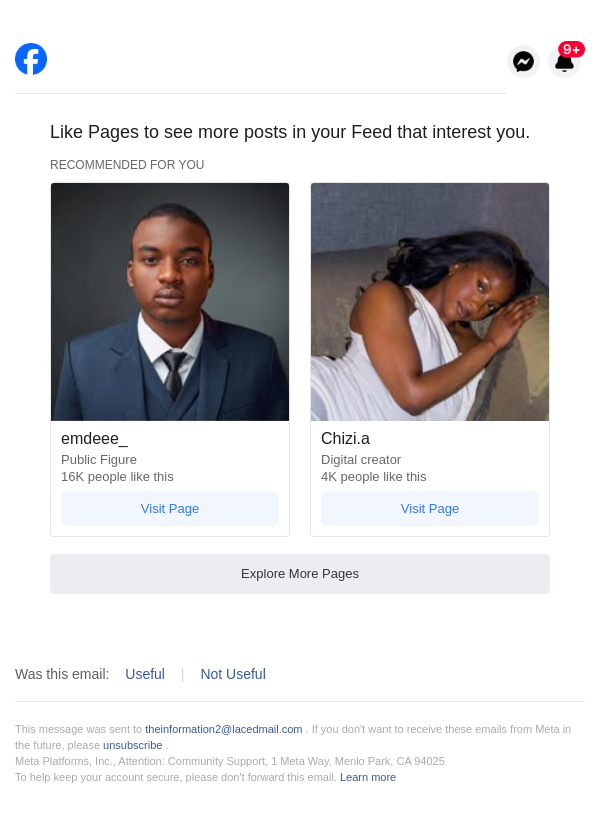Click the theinformation2@lacedmail.com address link
Screen dimensions: 600x823
coord(224,729)
